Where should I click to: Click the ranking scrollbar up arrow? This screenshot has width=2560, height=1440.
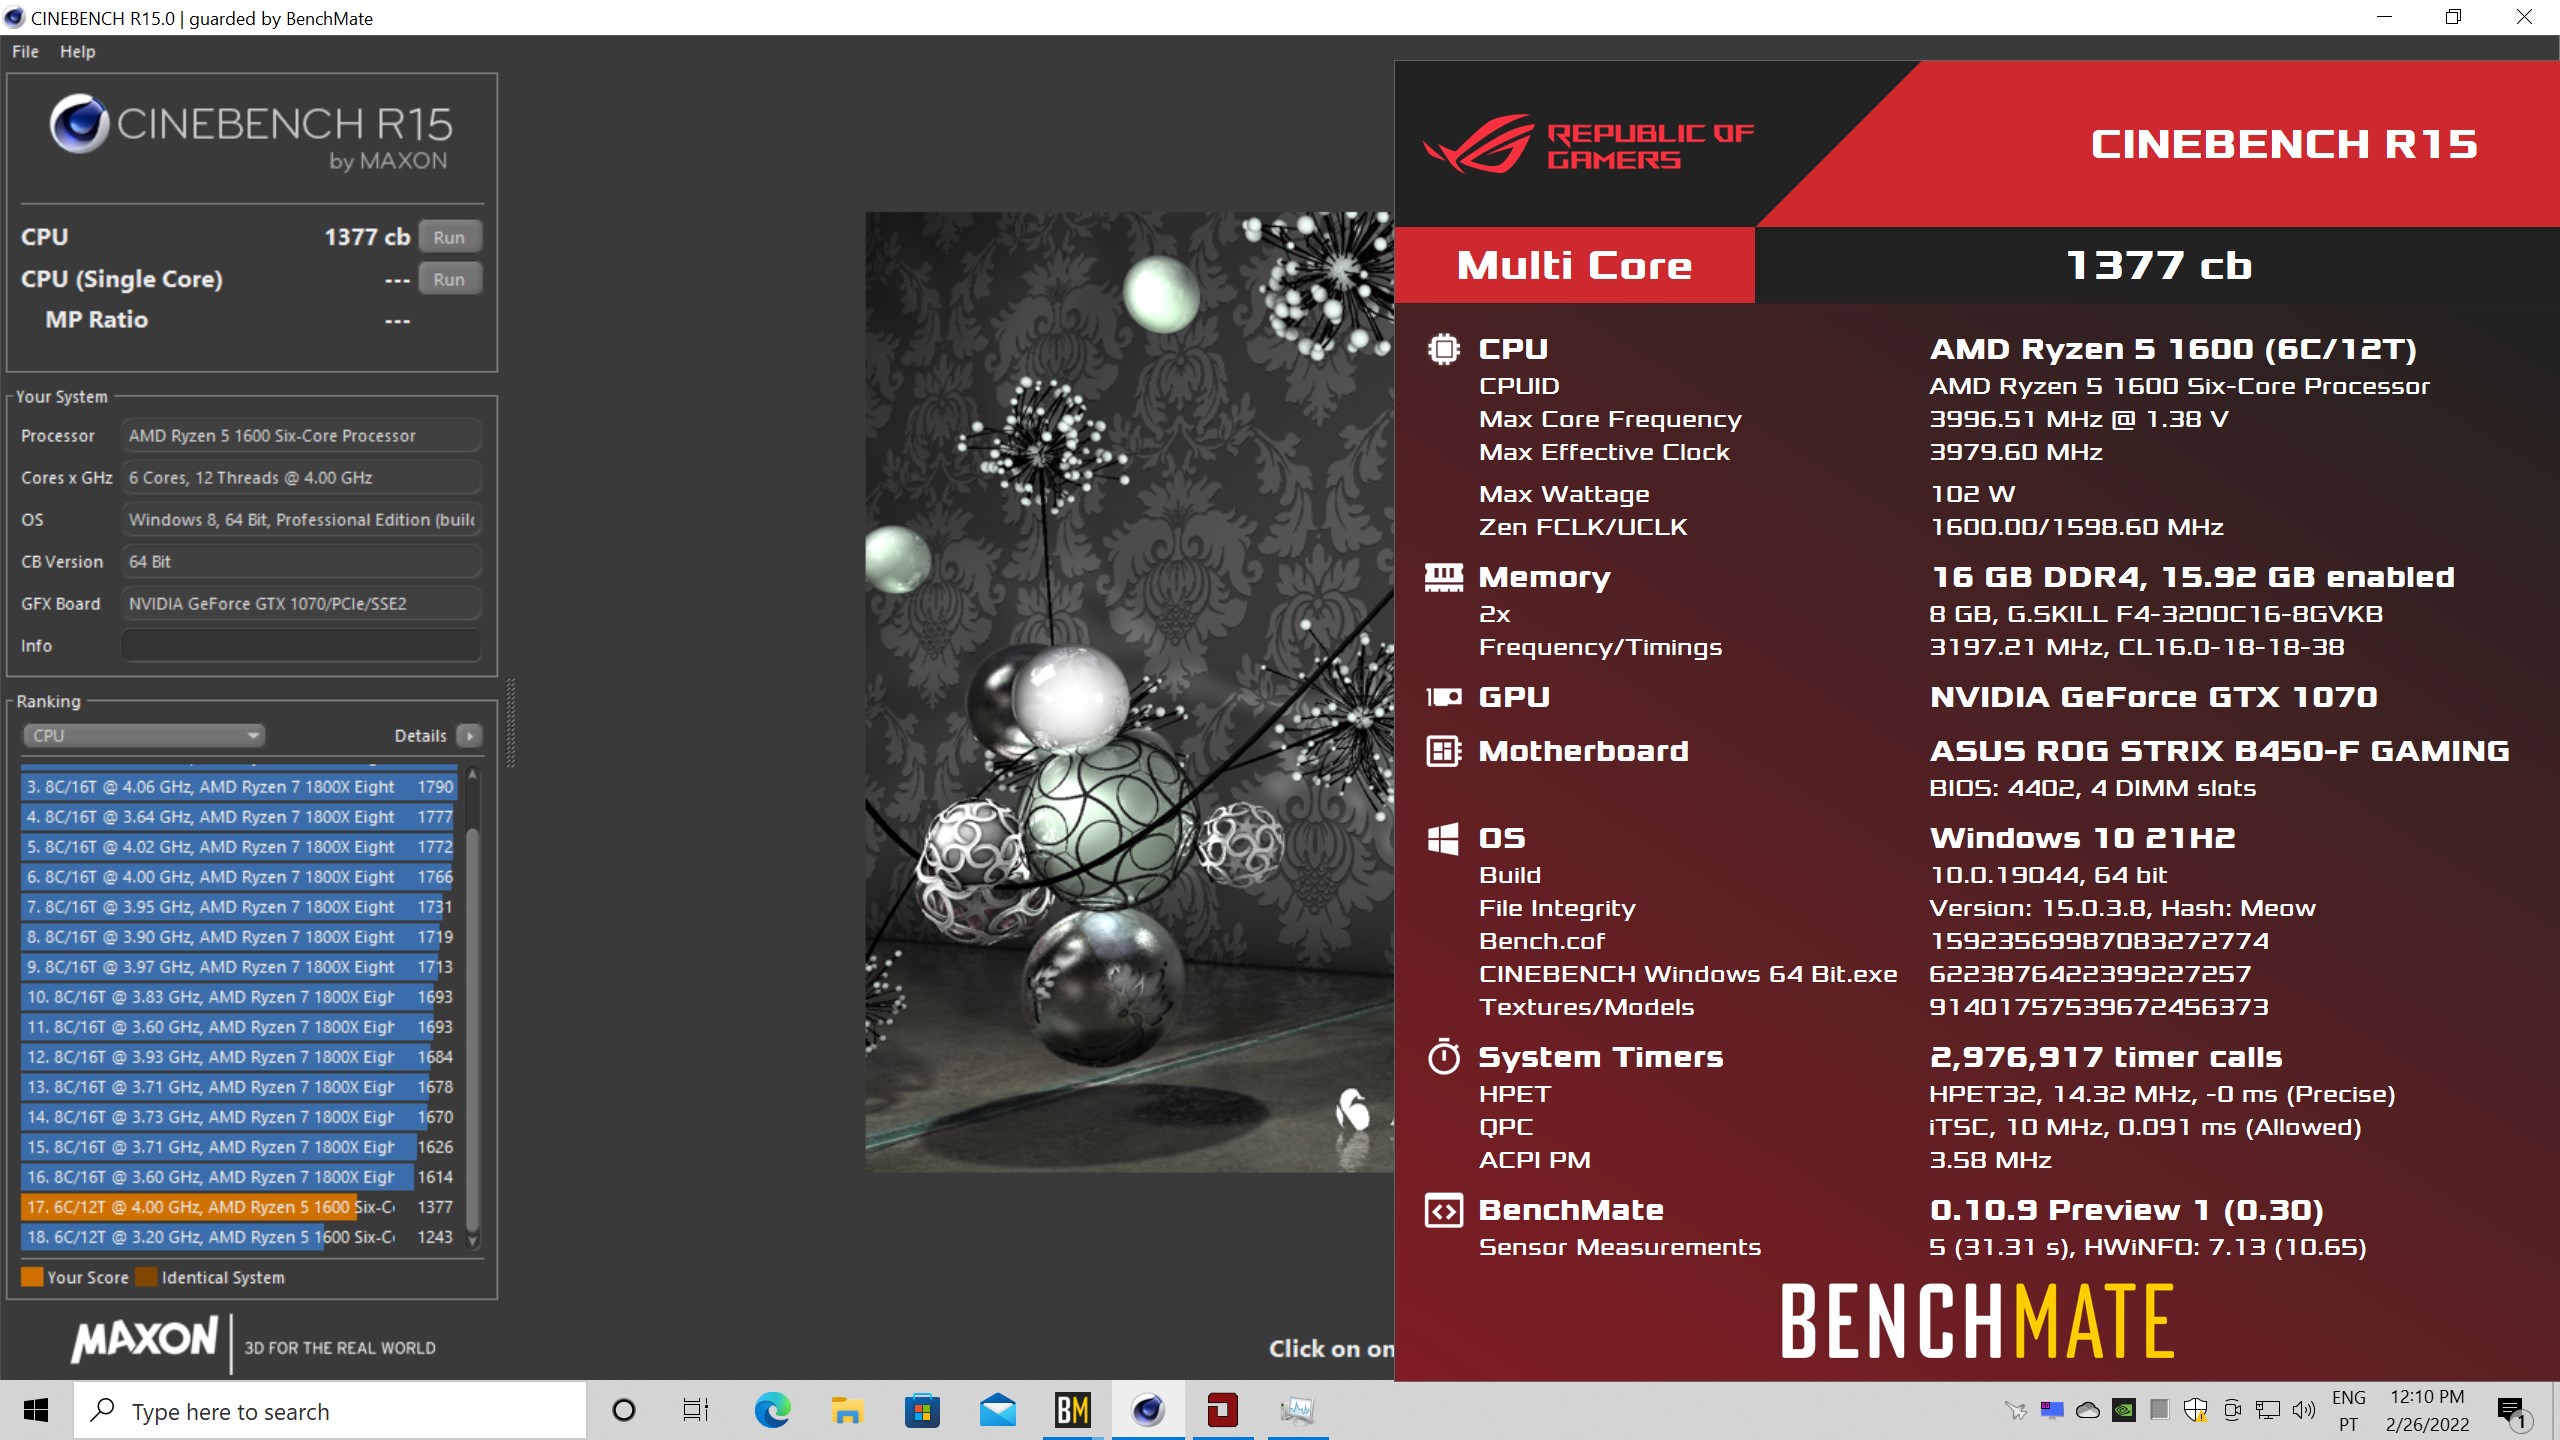click(473, 774)
